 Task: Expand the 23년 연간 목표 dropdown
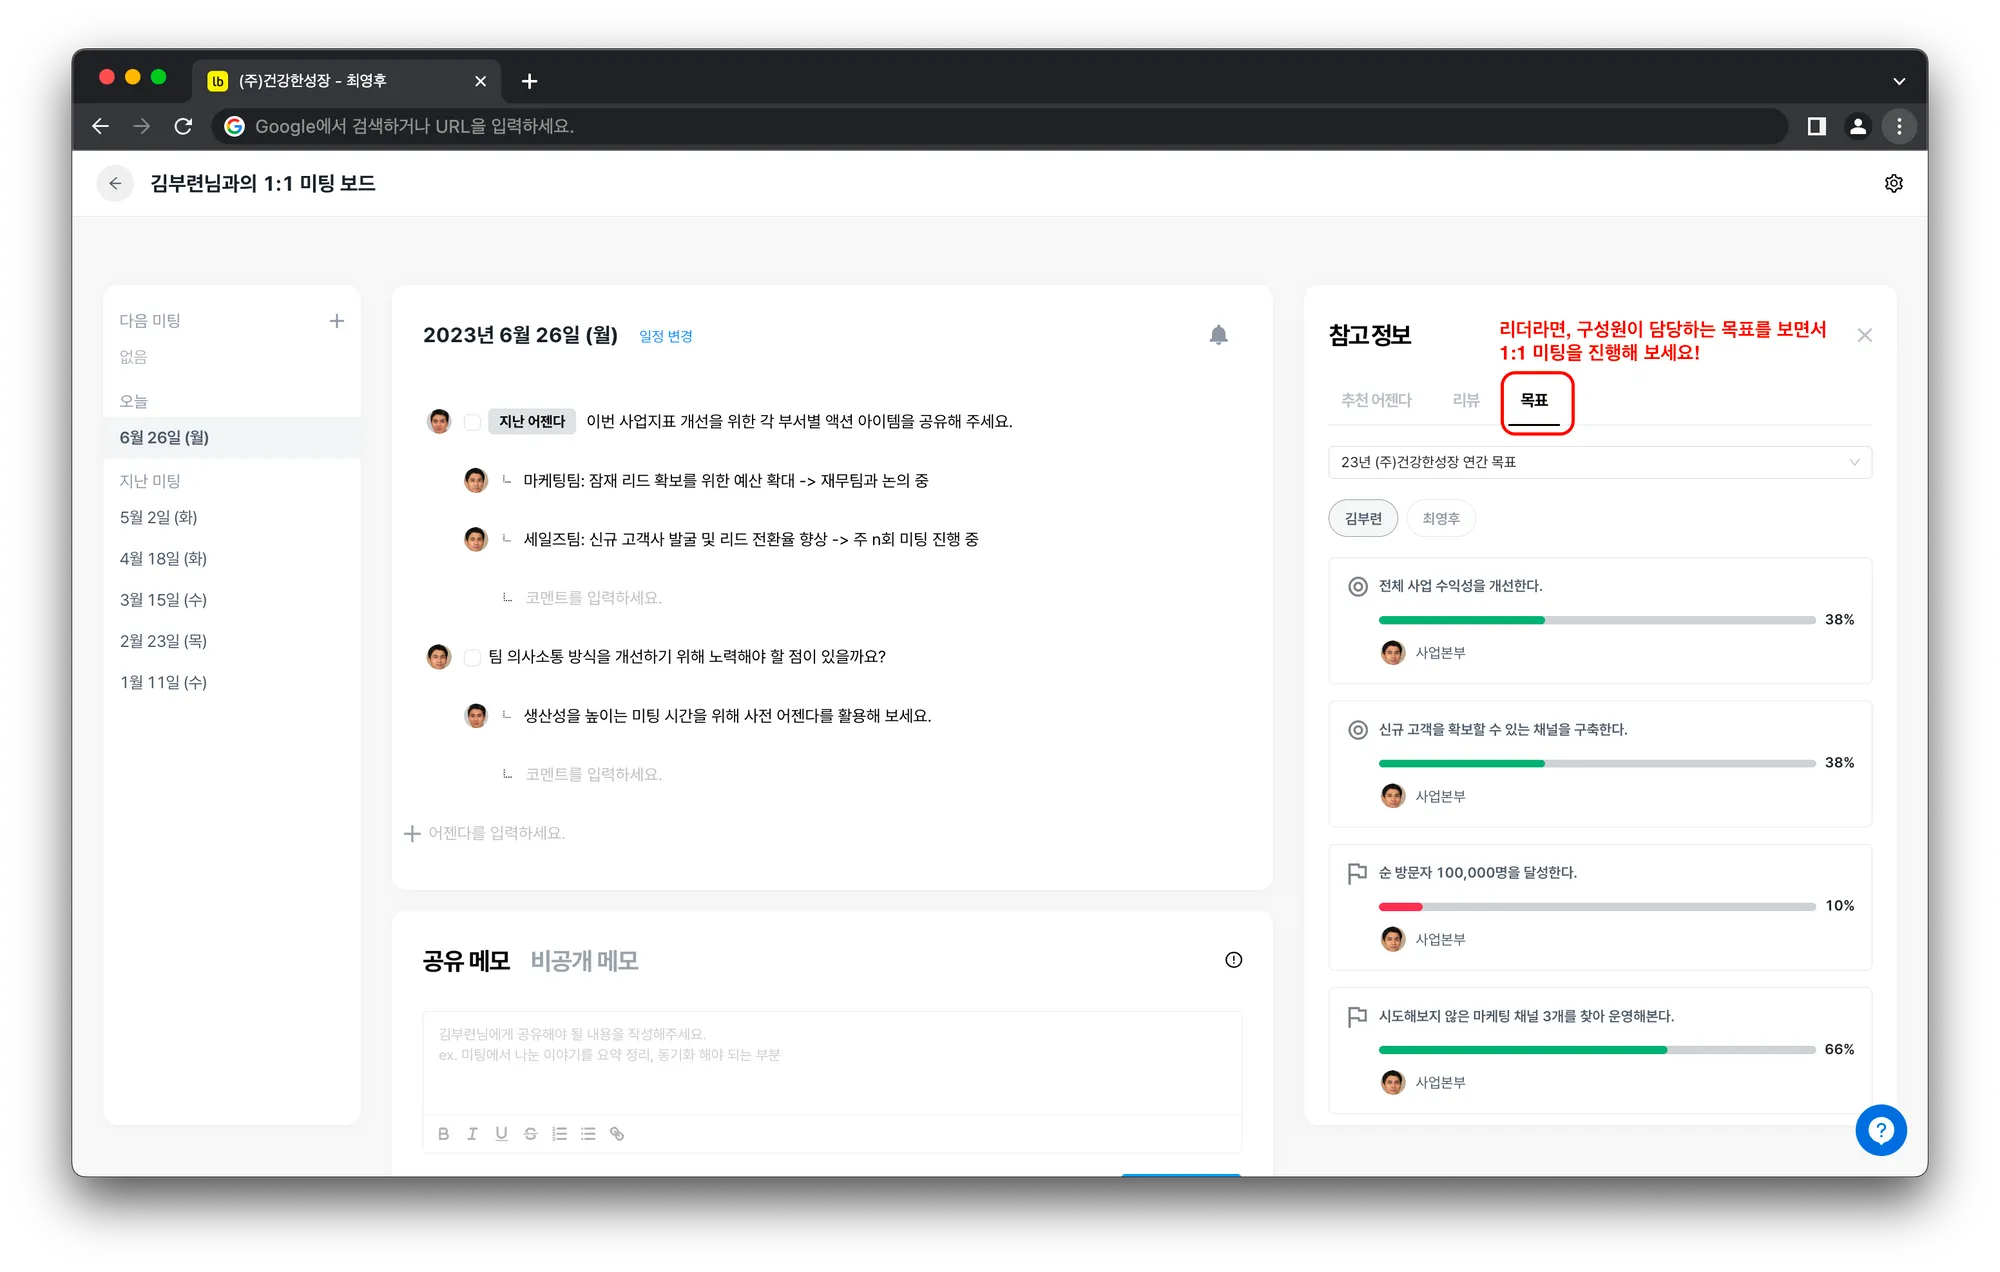pos(1599,462)
